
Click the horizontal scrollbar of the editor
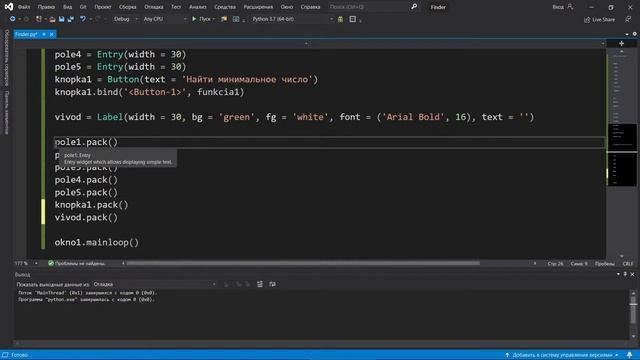[303, 264]
